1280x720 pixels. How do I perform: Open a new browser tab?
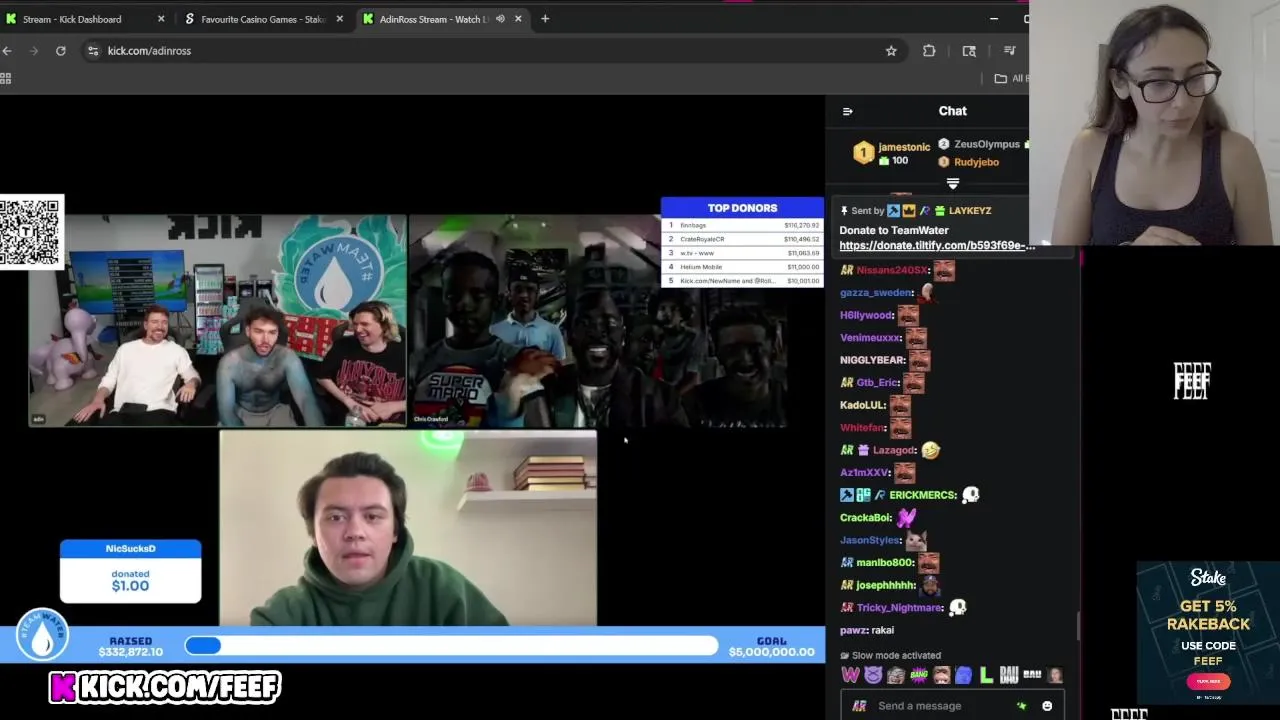[545, 19]
